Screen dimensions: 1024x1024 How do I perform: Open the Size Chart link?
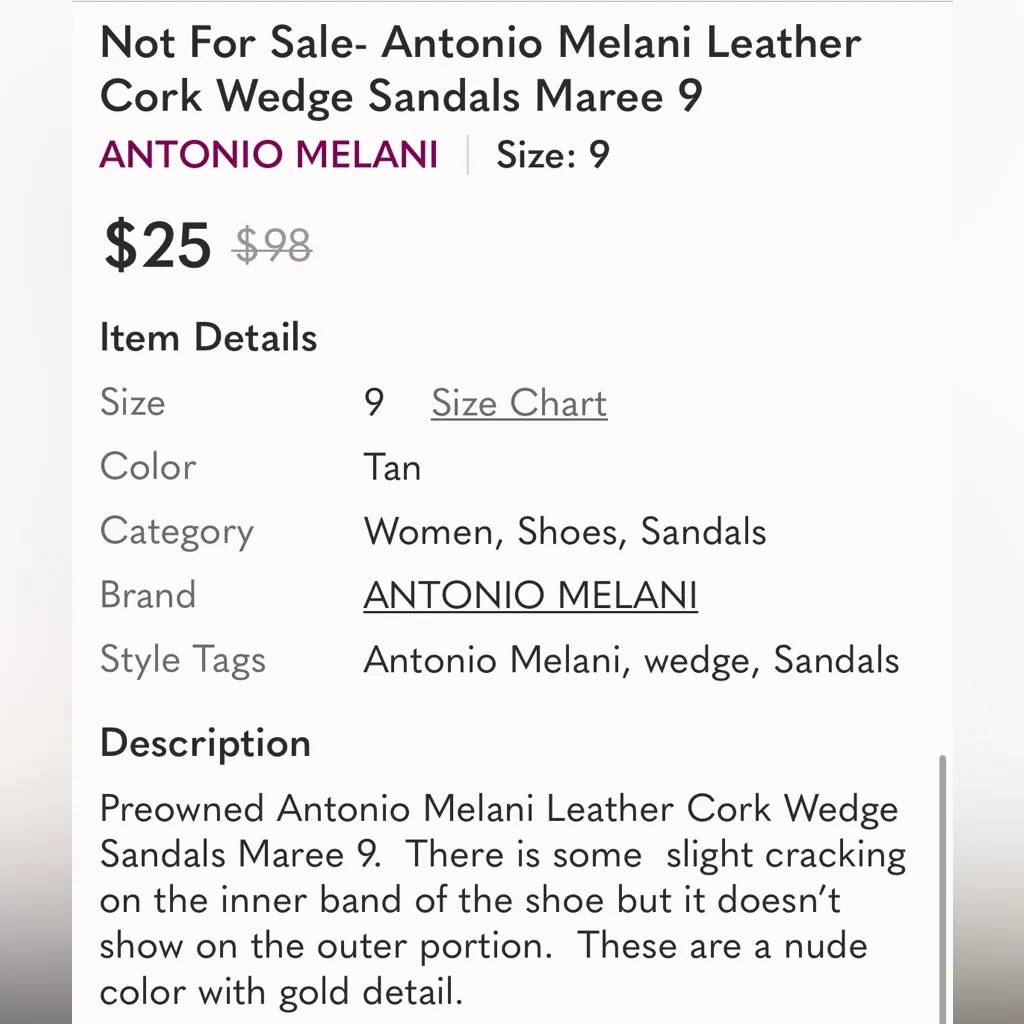coord(518,403)
